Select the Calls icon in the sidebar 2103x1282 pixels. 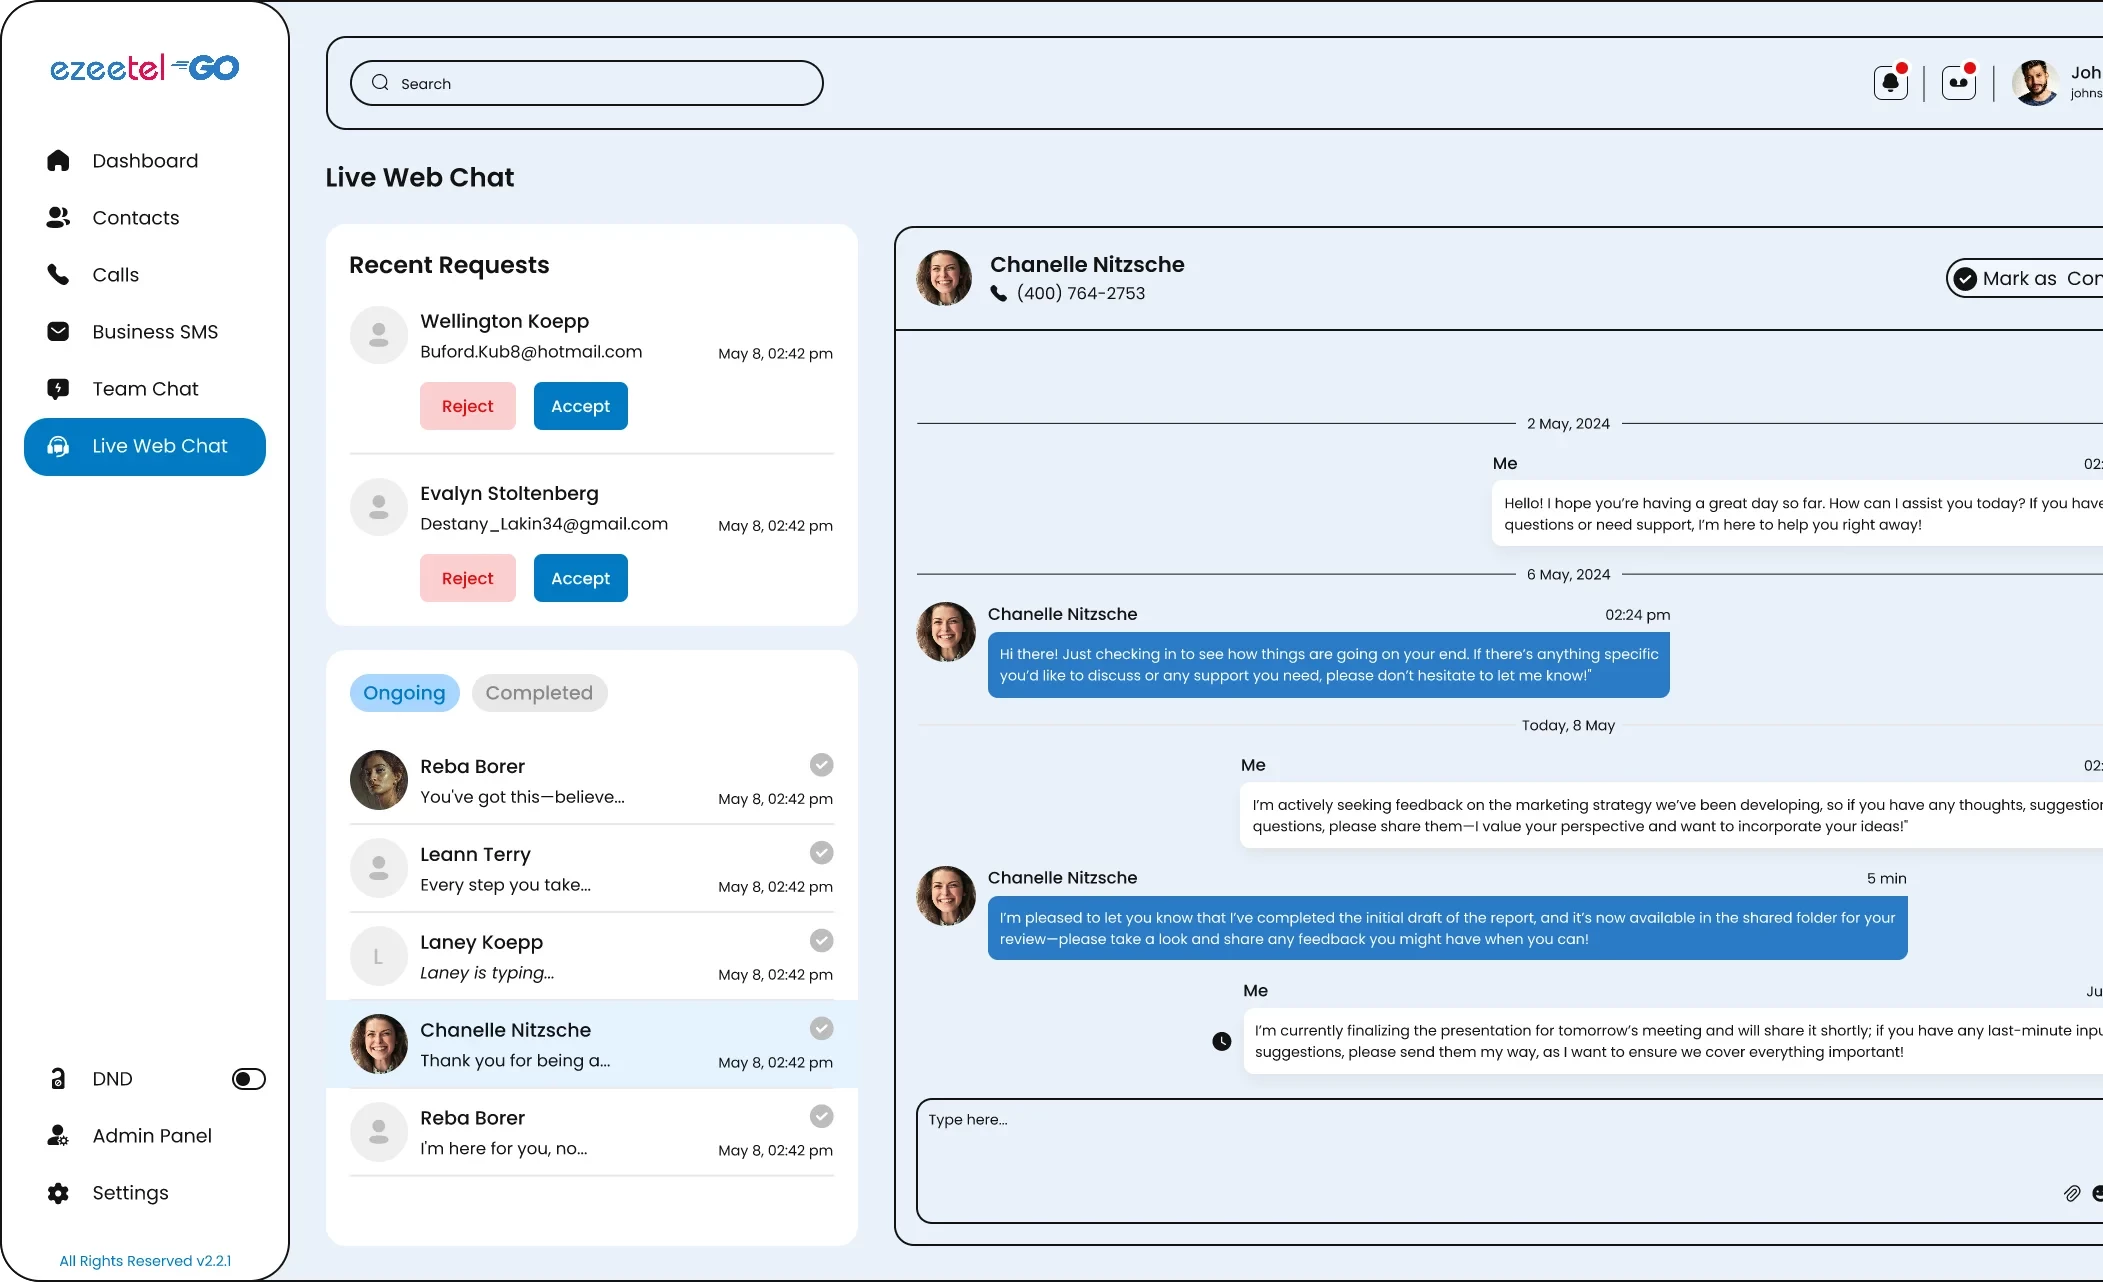click(58, 274)
